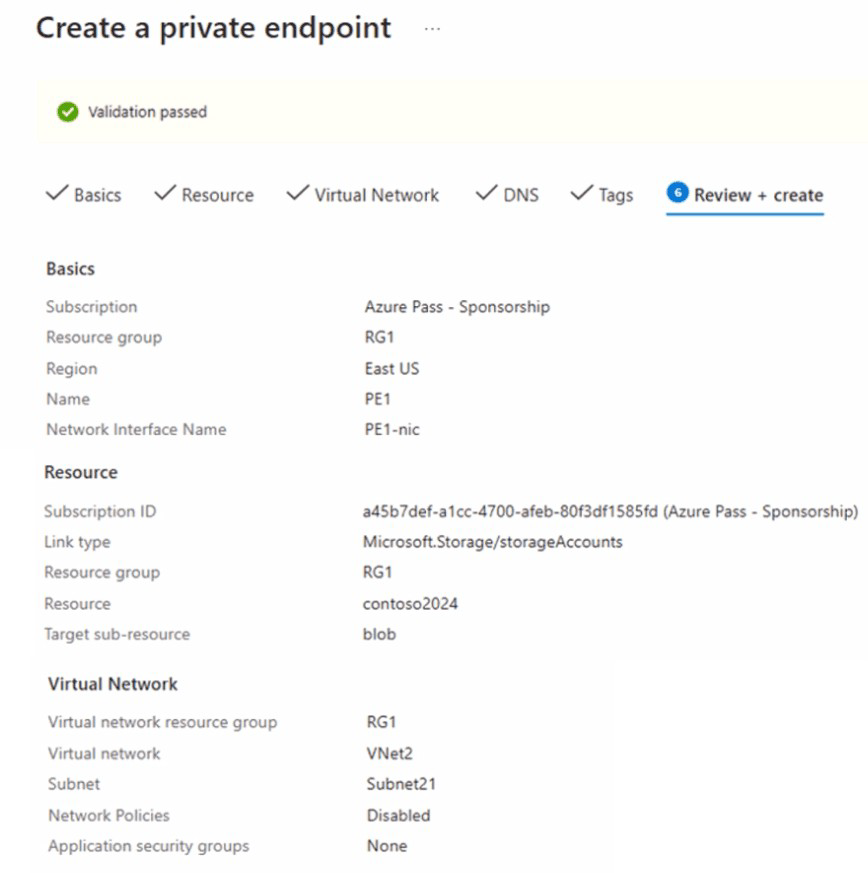Open the Virtual Network tab

click(x=376, y=195)
